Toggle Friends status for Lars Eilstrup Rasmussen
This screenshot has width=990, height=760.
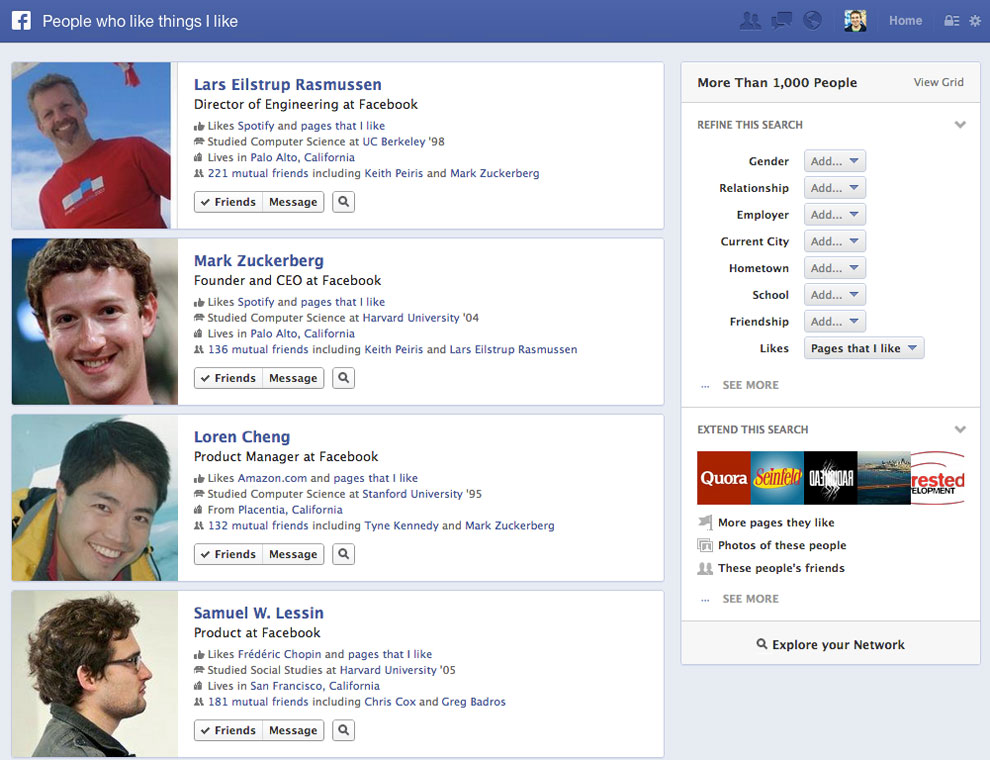coord(228,202)
